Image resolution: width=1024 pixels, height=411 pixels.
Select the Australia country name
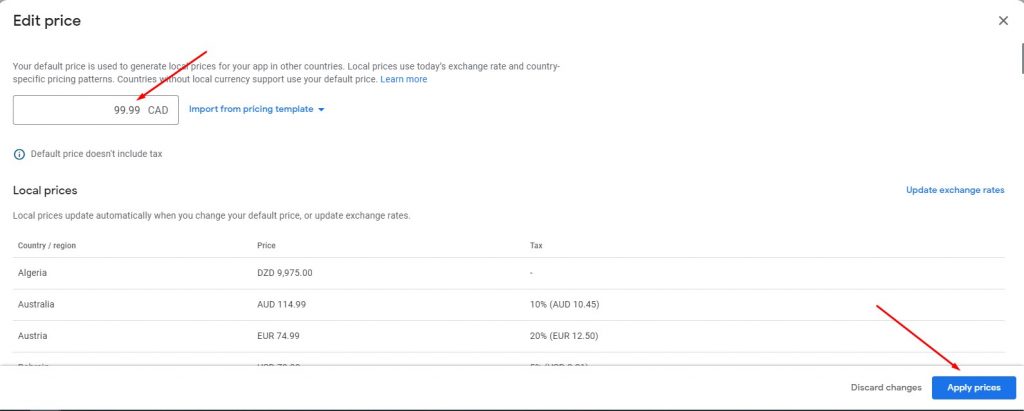click(36, 304)
